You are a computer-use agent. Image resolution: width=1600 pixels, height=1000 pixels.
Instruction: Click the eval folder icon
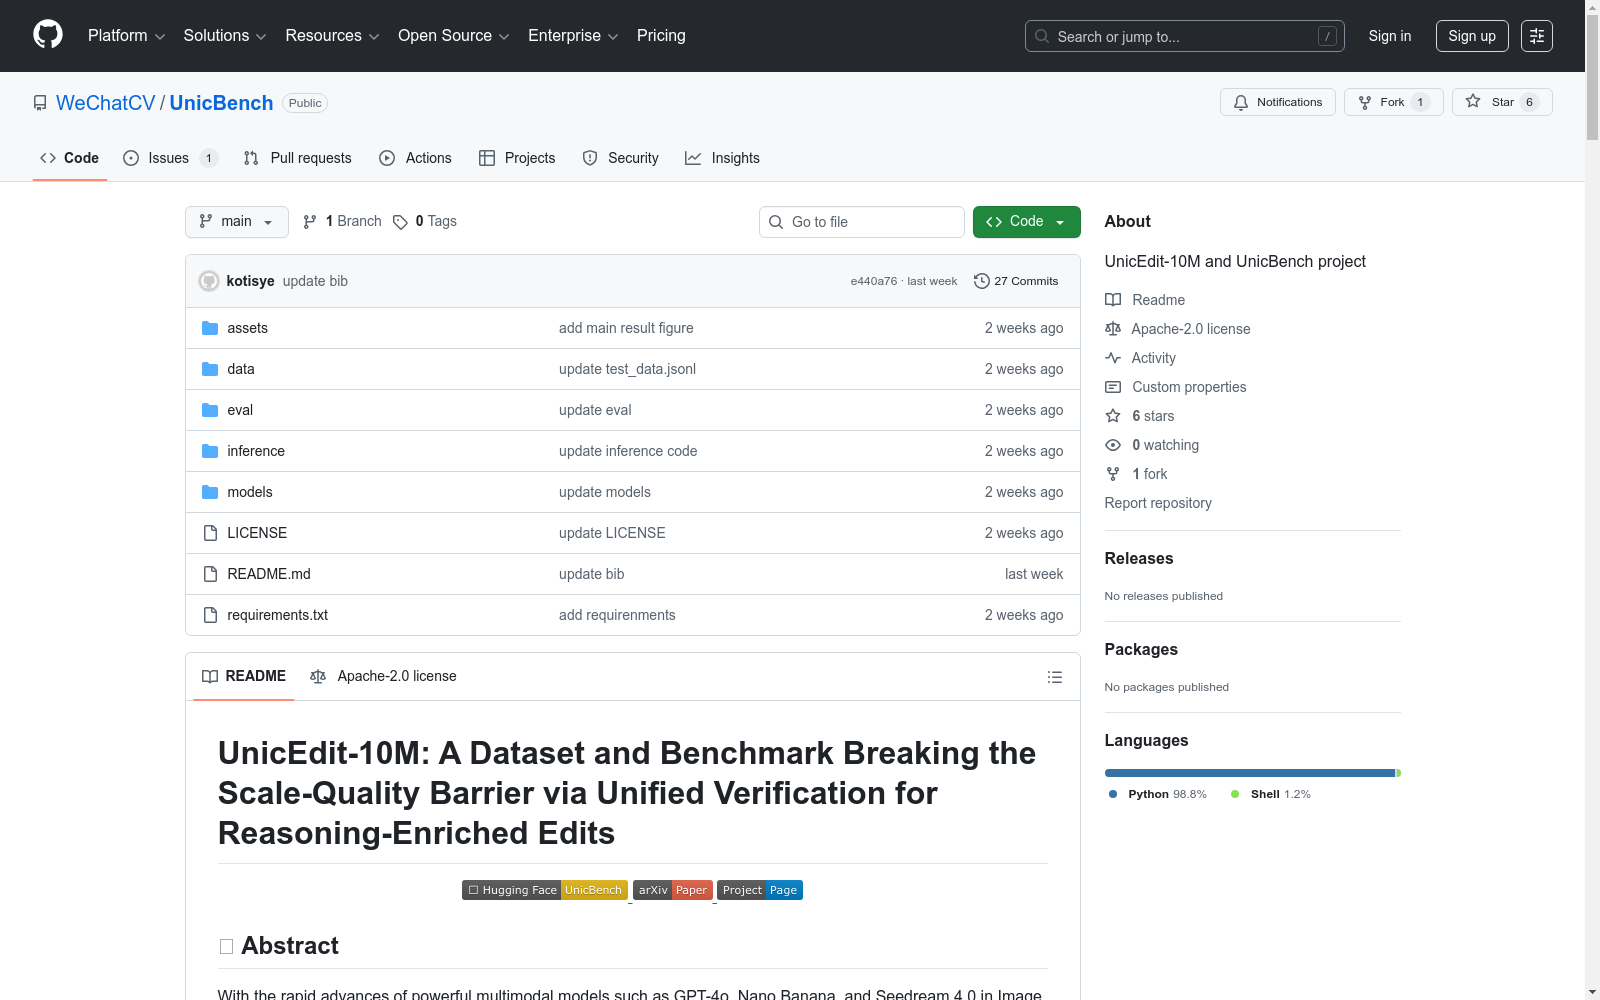coord(210,410)
